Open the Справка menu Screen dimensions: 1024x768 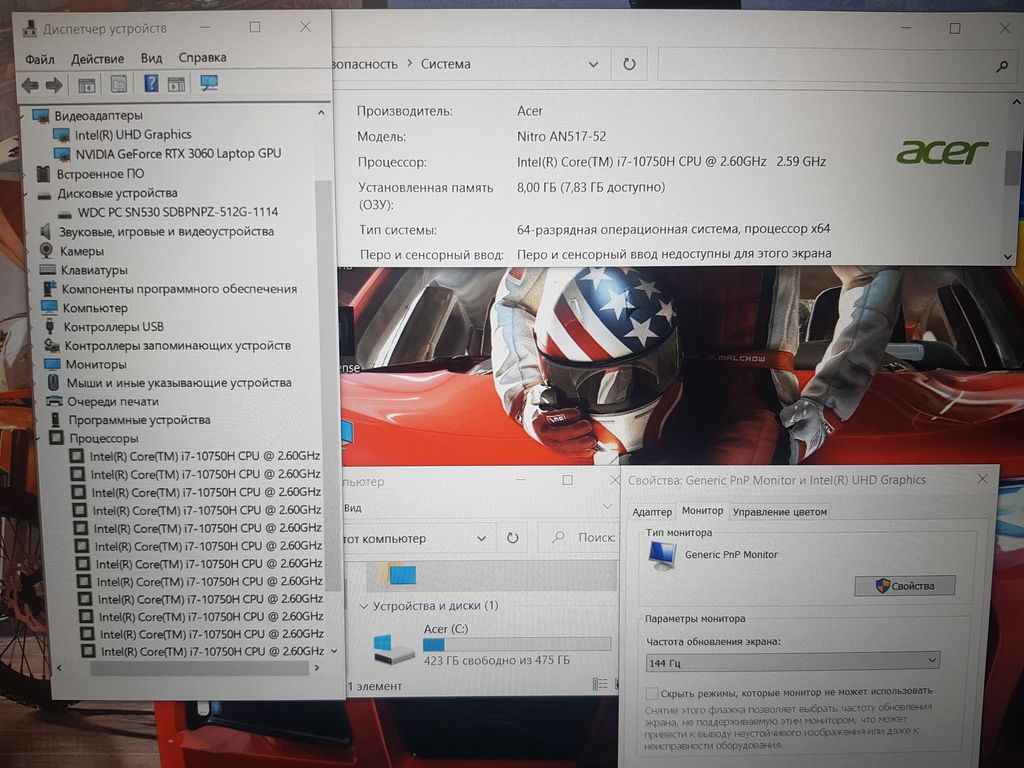pyautogui.click(x=202, y=58)
